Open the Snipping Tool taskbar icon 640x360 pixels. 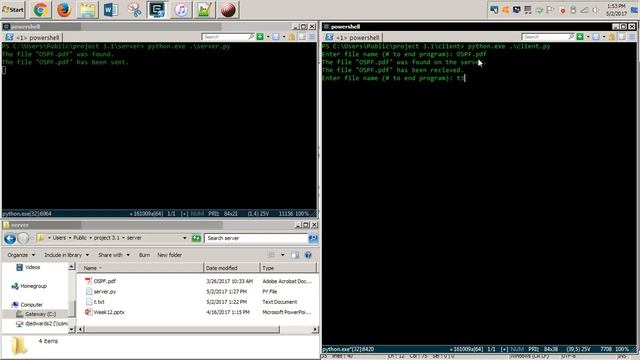134,9
